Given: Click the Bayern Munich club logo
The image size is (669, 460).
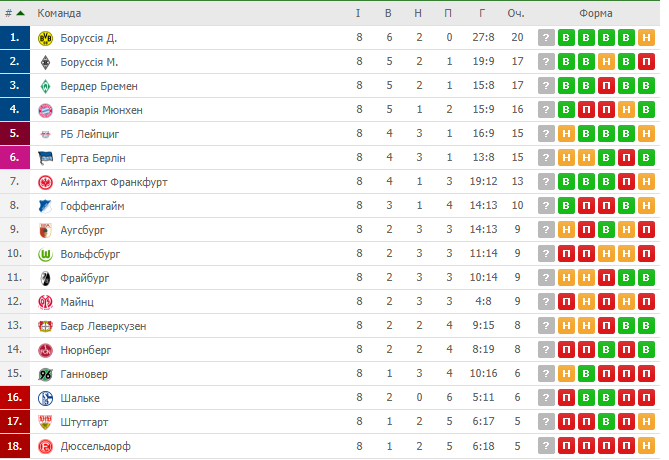Looking at the screenshot, I should (45, 110).
